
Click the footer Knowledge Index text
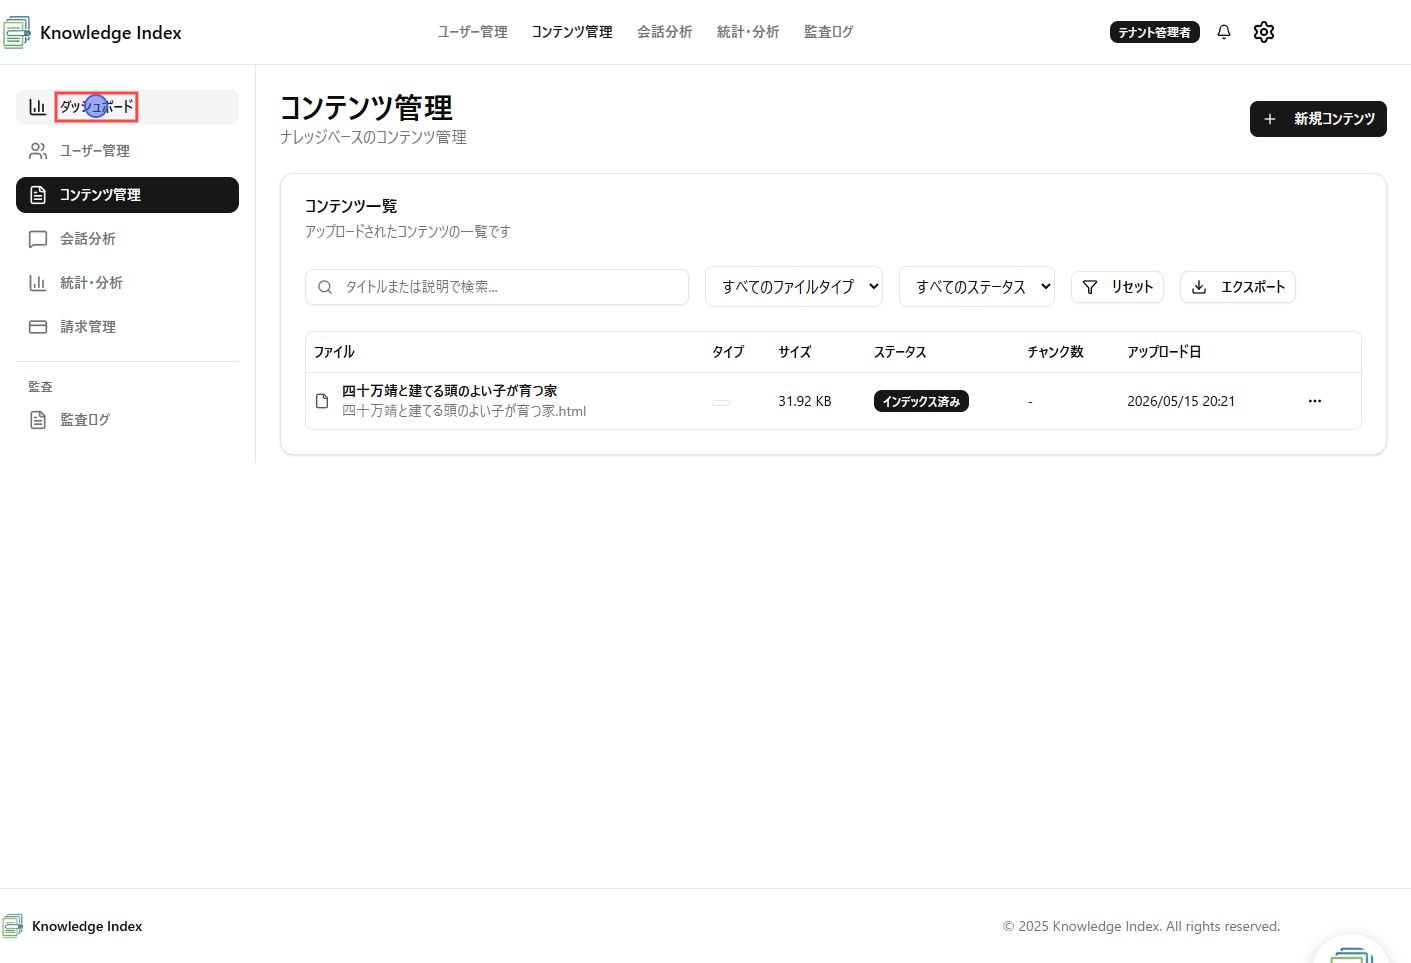87,926
